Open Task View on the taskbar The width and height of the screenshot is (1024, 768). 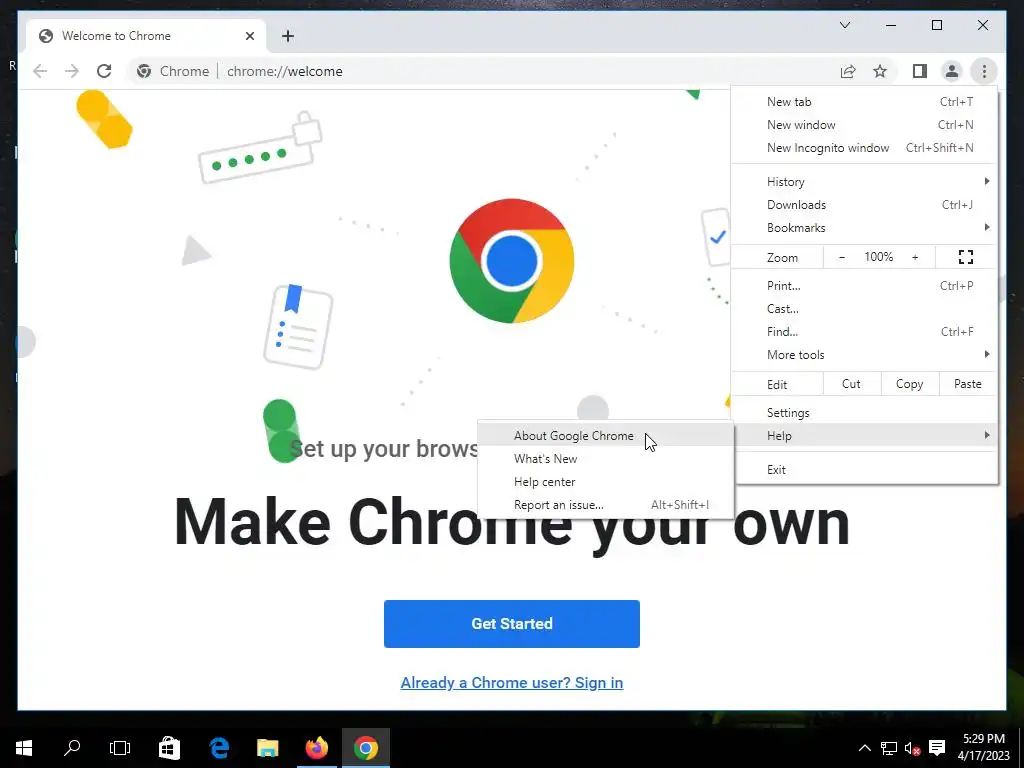coord(120,748)
